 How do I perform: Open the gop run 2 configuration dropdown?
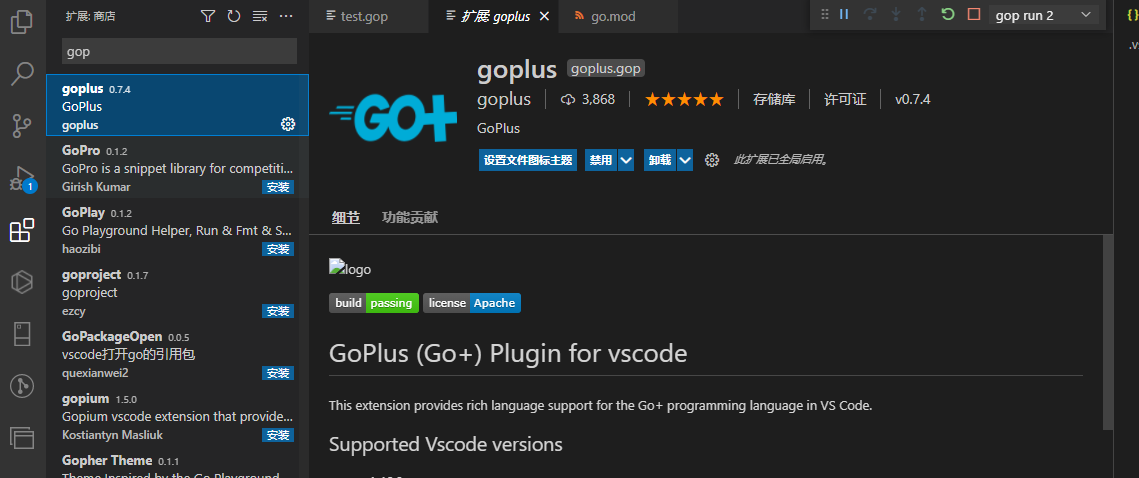tap(1043, 15)
